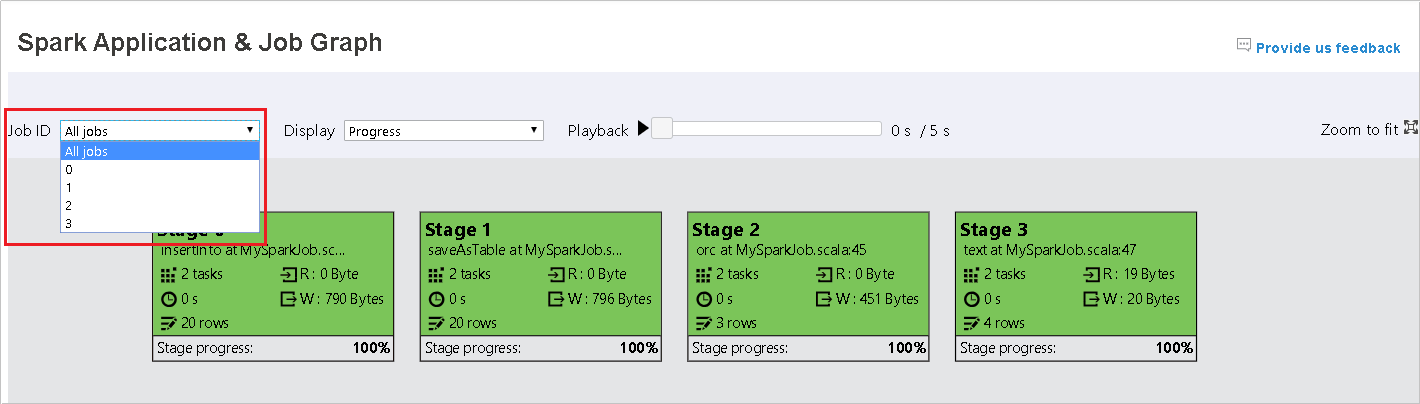
Task: Open the Job ID dropdown
Action: (160, 131)
